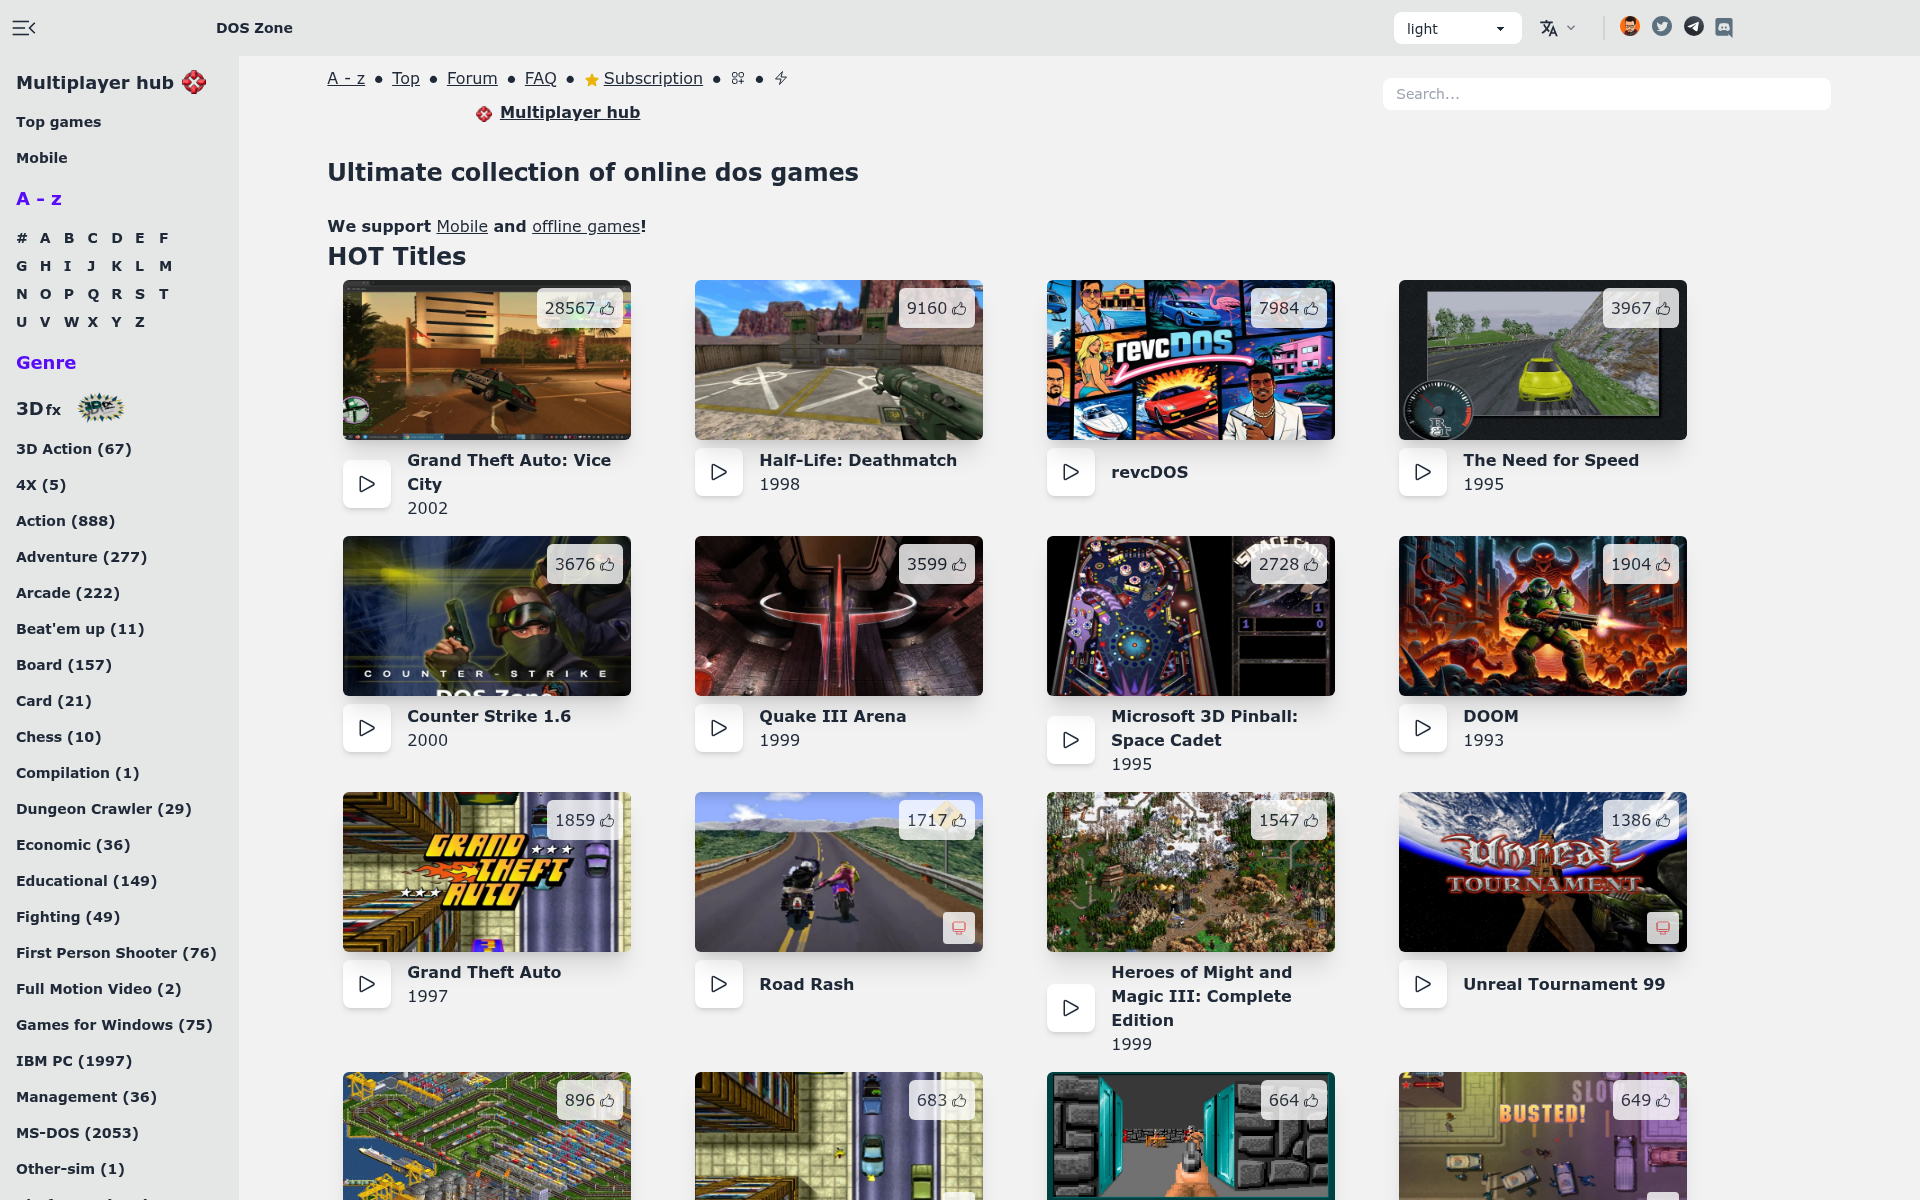1920x1200 pixels.
Task: Like Vice City via 28567 thumbs-up
Action: click(x=580, y=308)
